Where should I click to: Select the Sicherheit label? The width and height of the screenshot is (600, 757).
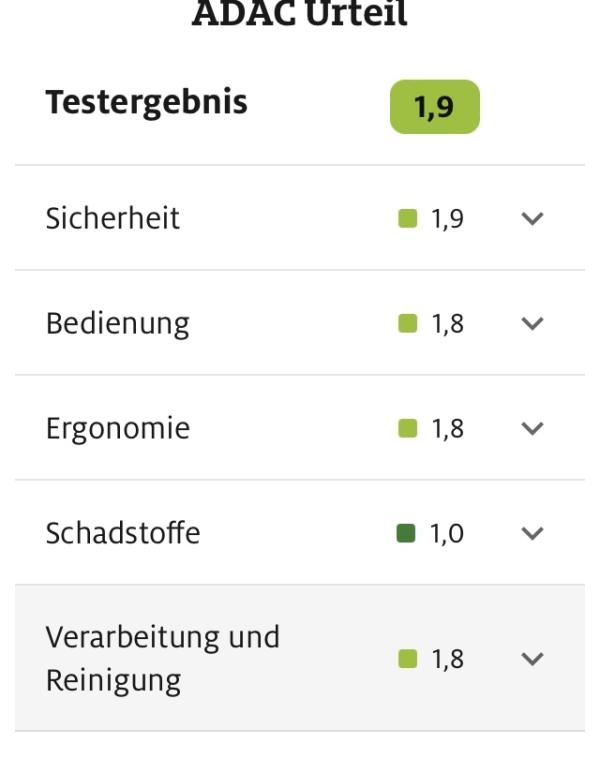click(x=113, y=219)
